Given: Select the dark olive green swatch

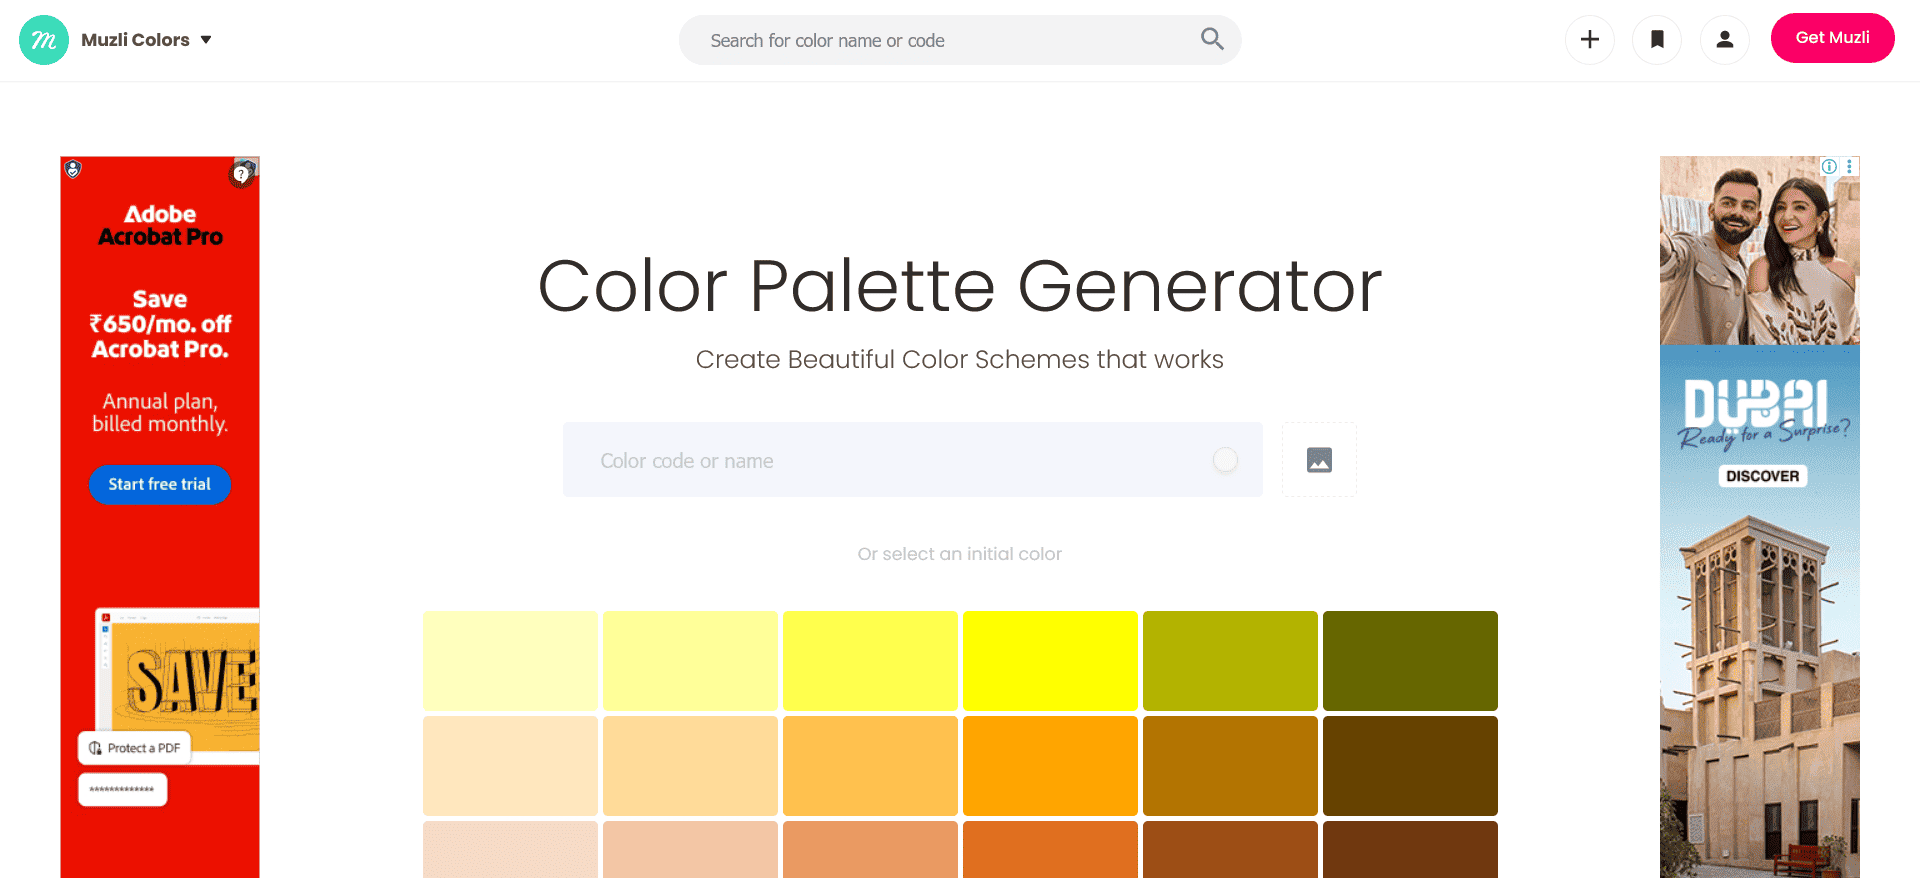Looking at the screenshot, I should [1410, 660].
